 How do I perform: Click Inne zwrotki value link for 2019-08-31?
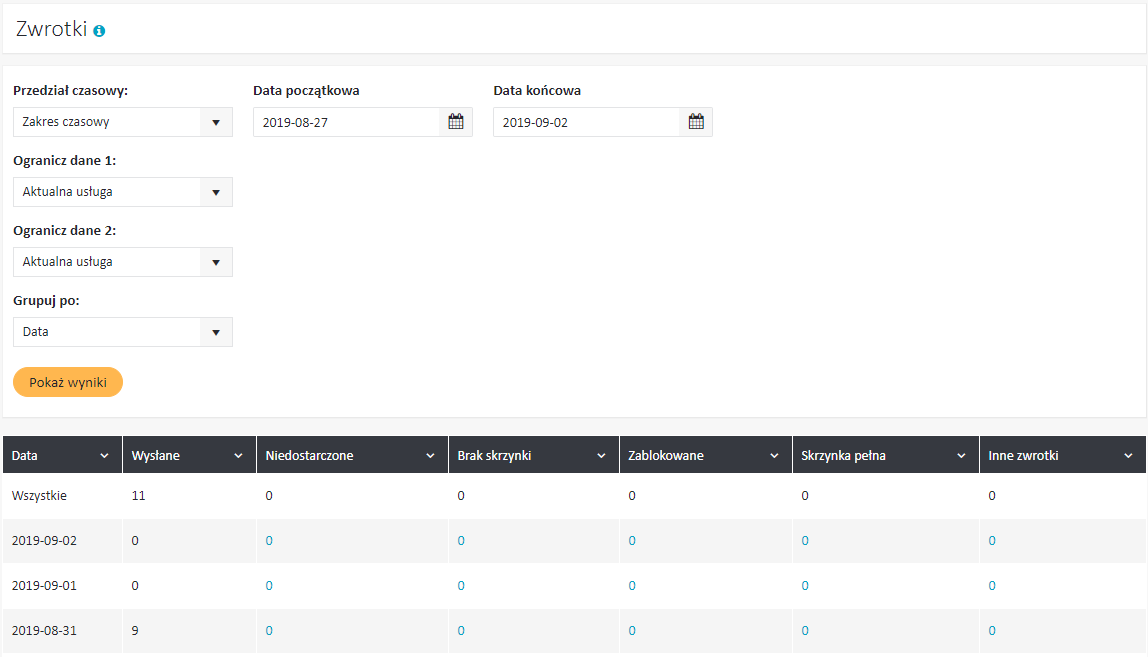[992, 631]
